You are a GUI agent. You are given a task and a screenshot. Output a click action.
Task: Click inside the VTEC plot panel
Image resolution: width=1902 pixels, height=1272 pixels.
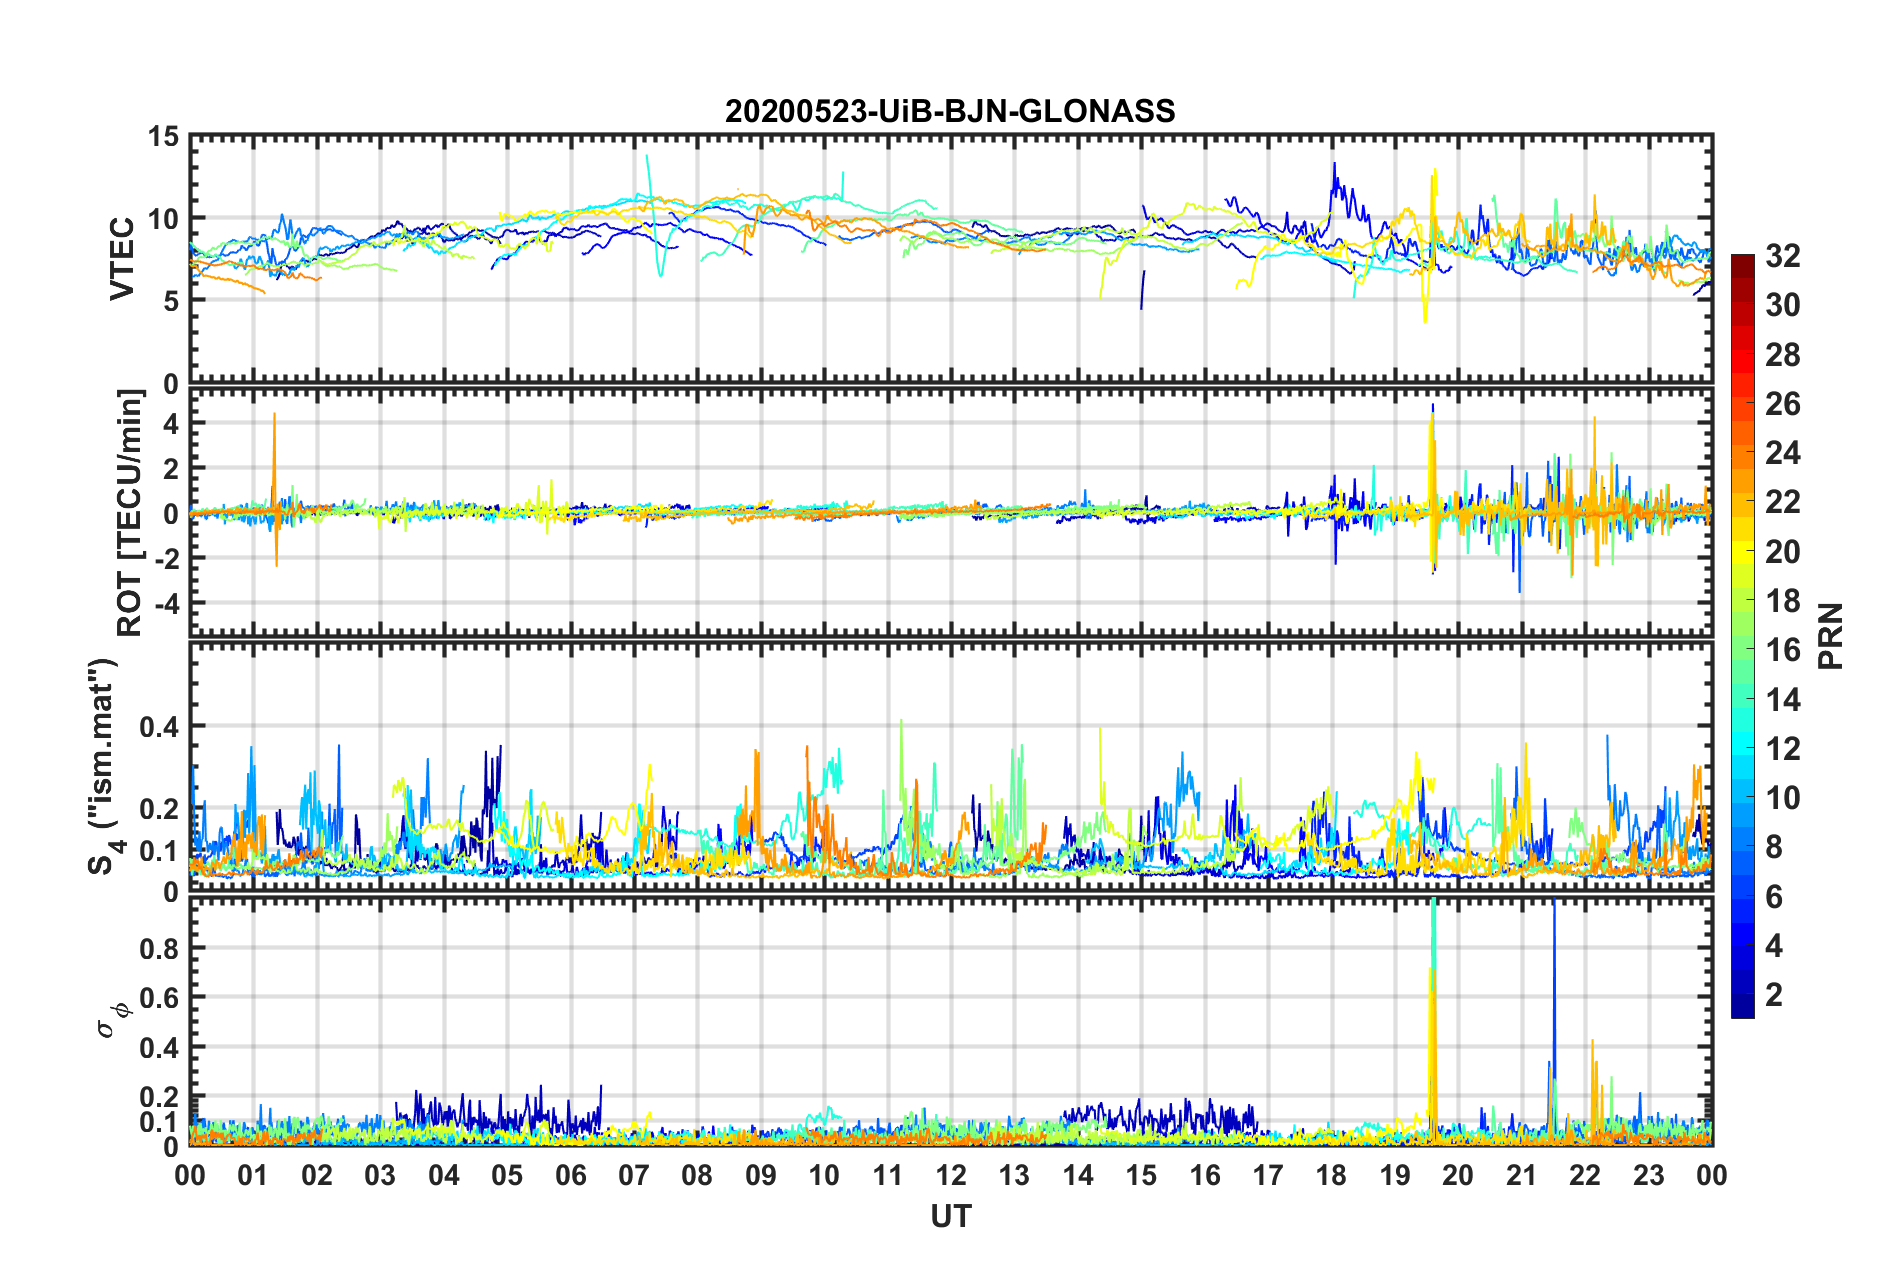point(950,258)
